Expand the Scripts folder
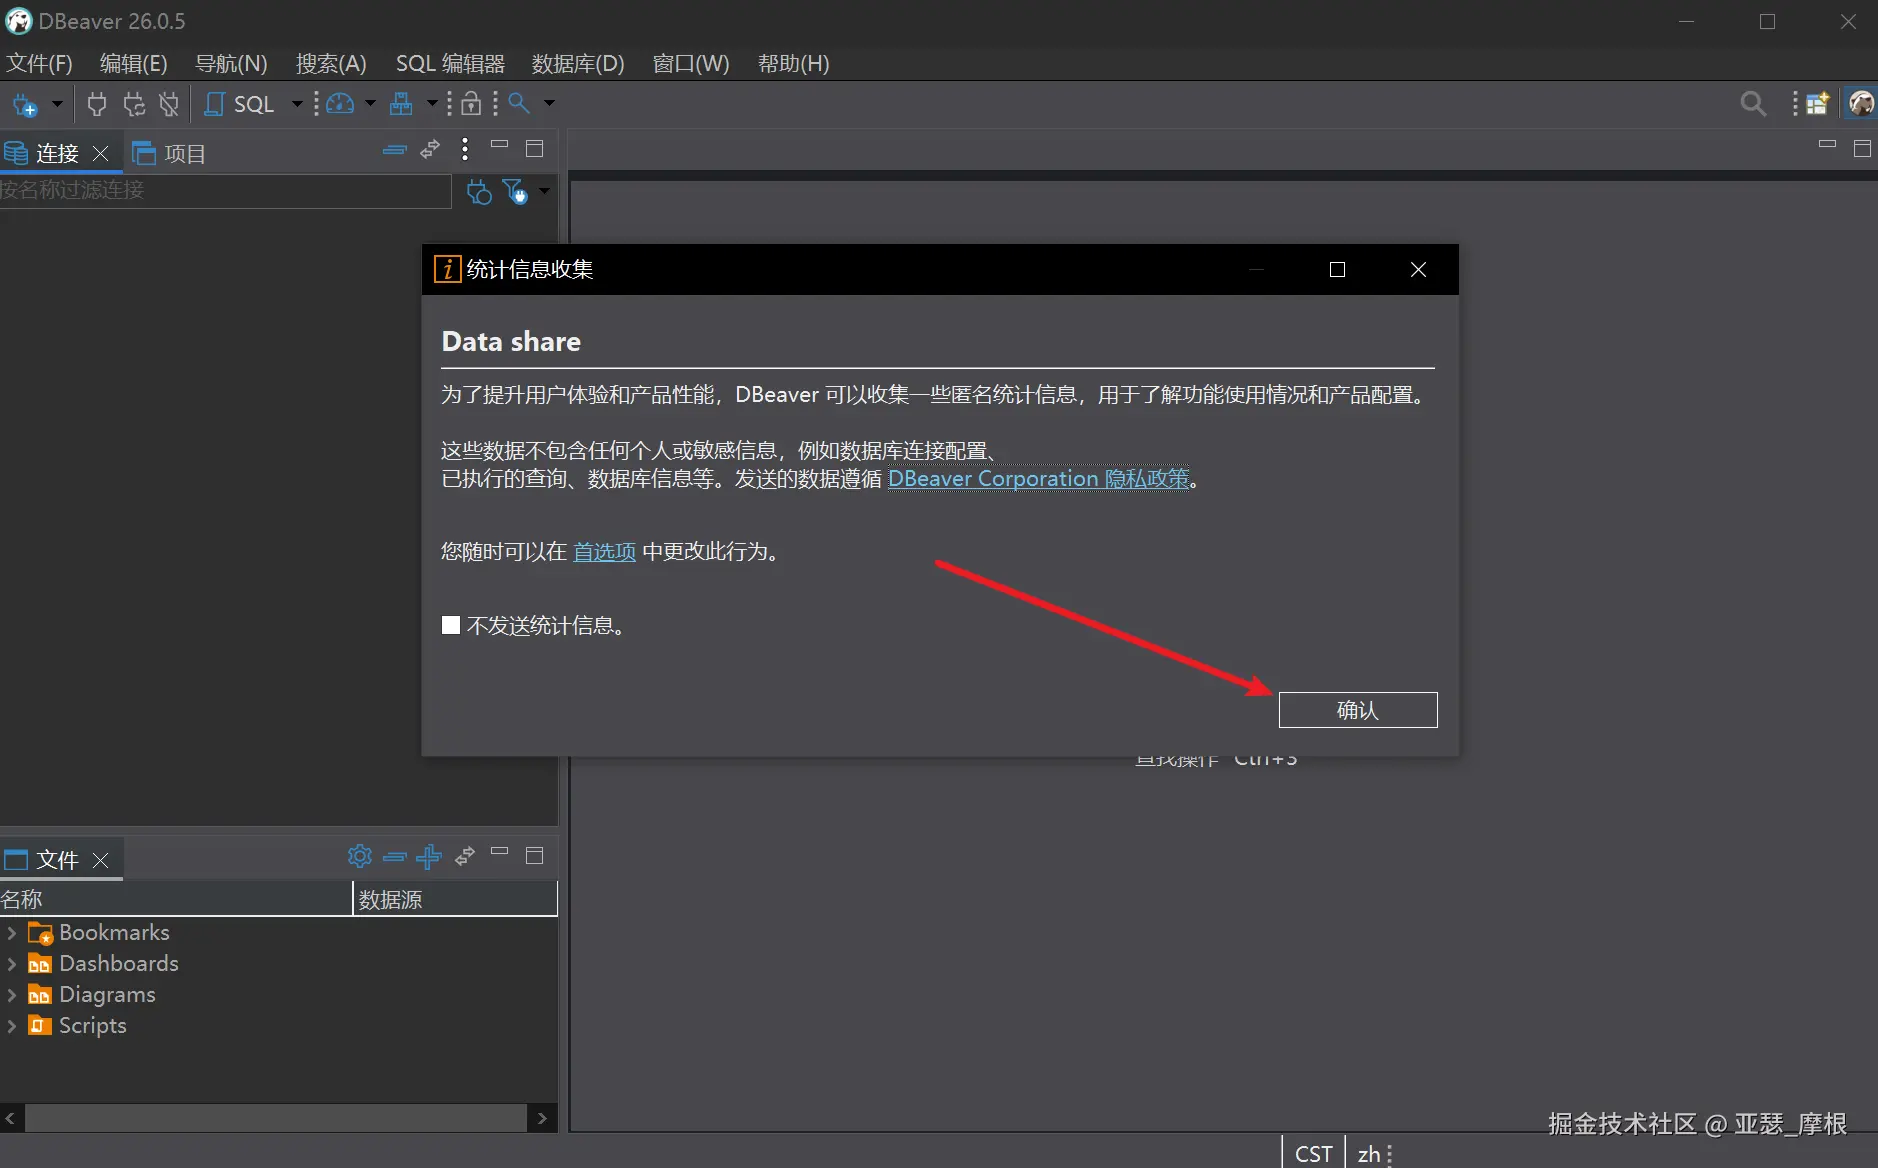This screenshot has width=1878, height=1168. [x=12, y=1026]
